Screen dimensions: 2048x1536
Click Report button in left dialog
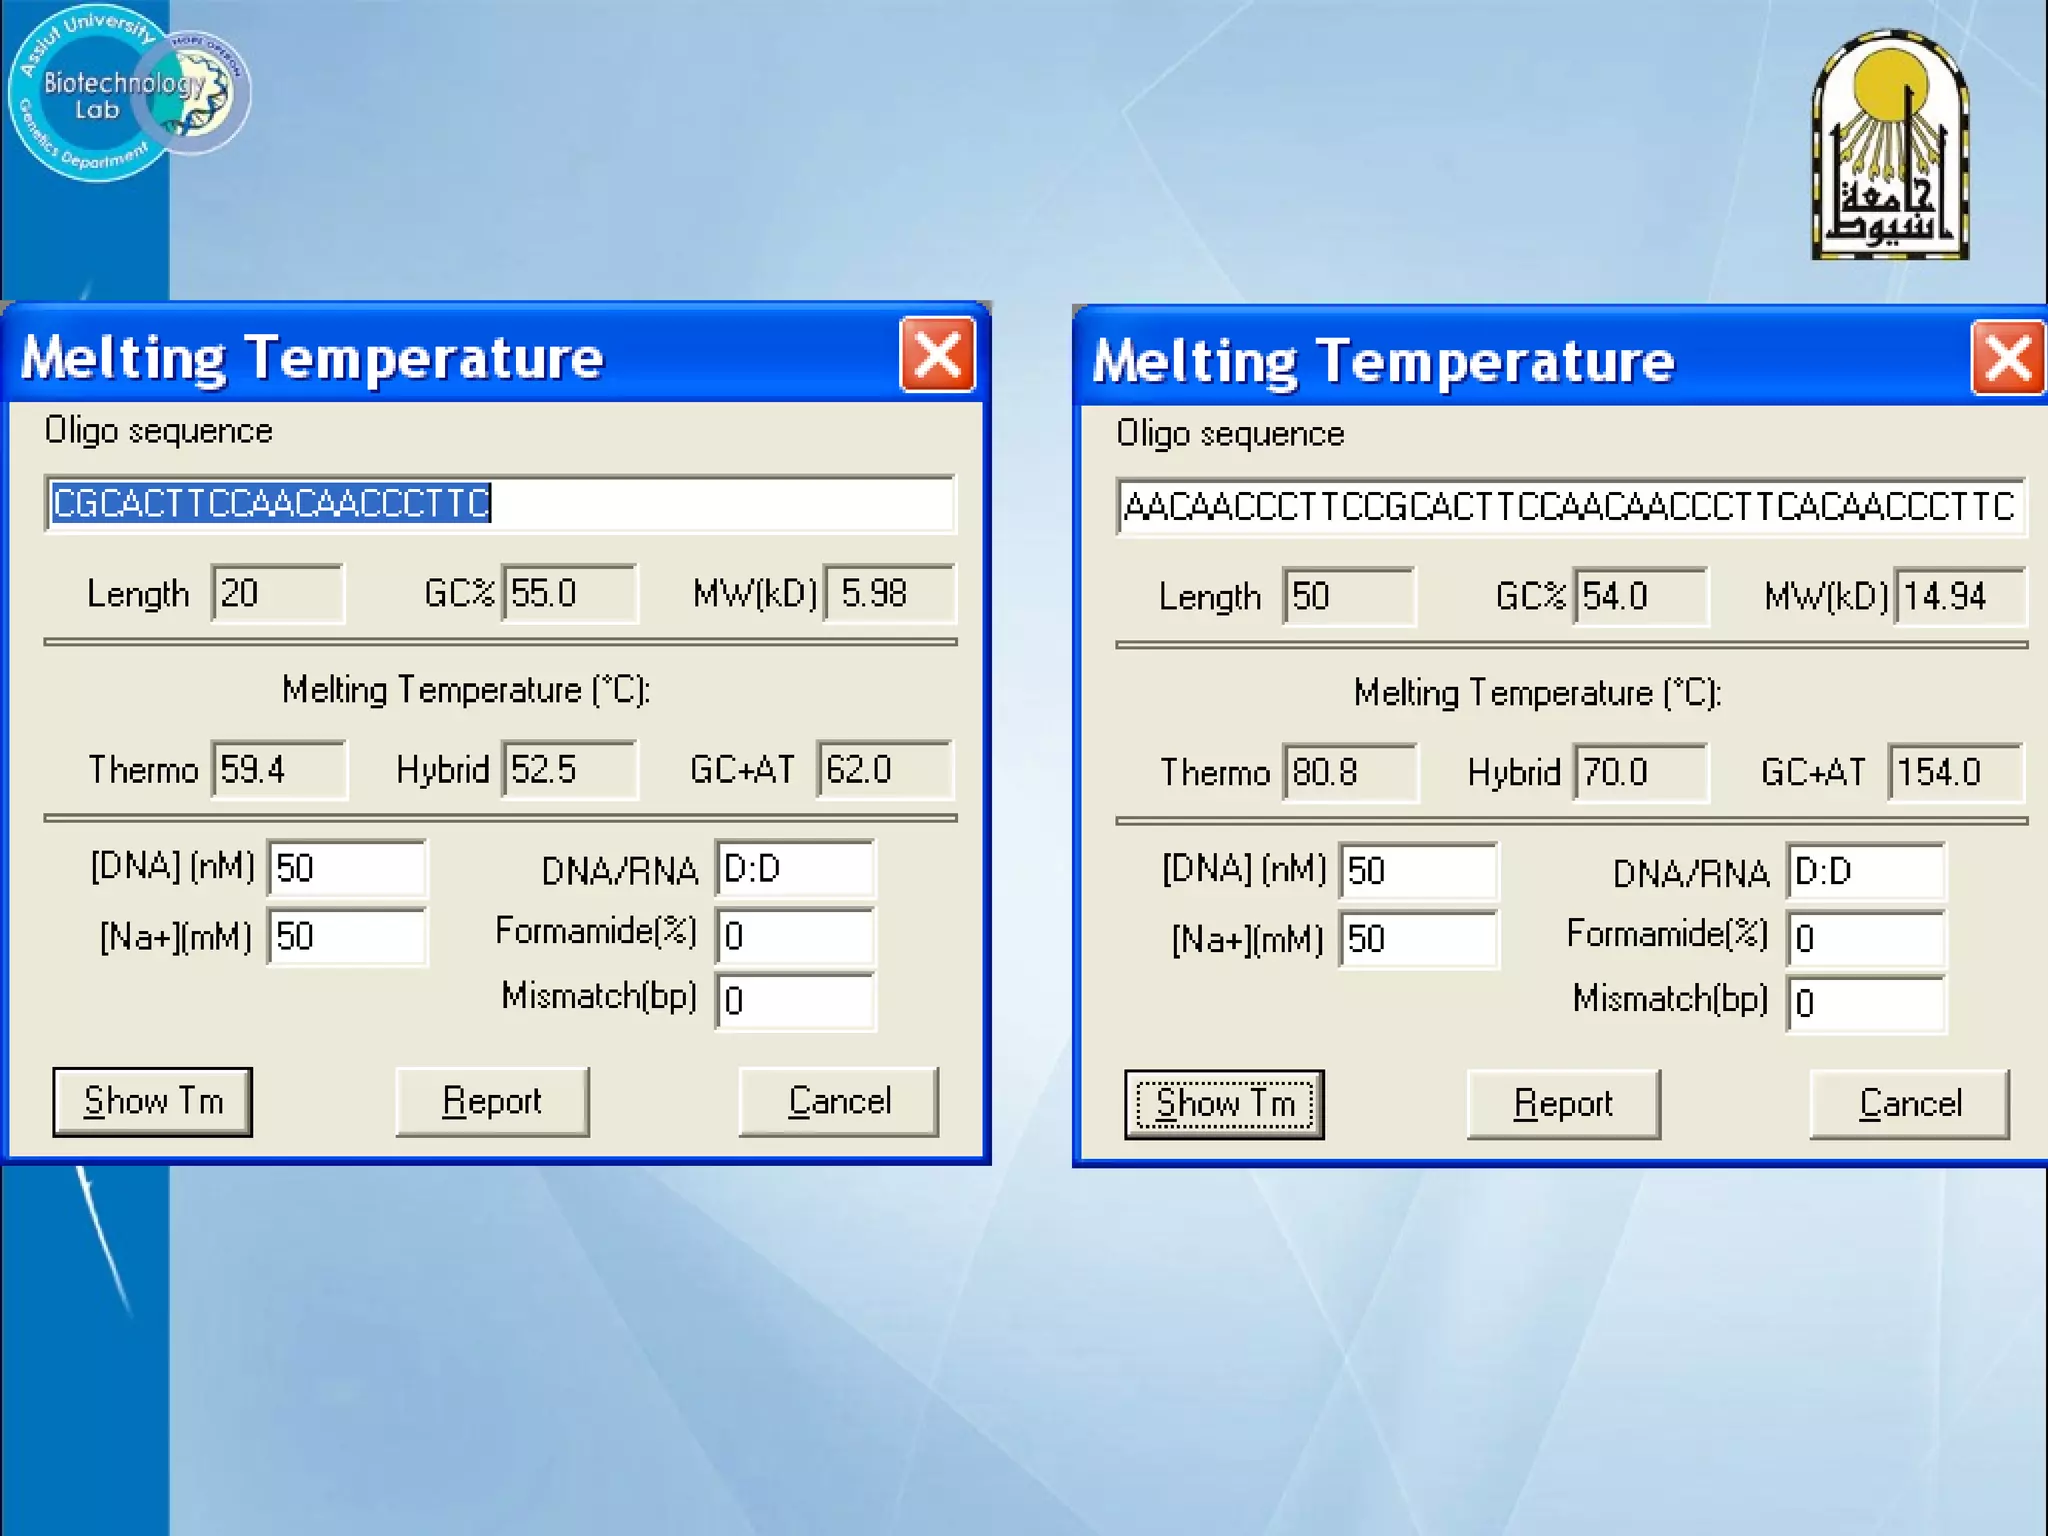point(492,1101)
